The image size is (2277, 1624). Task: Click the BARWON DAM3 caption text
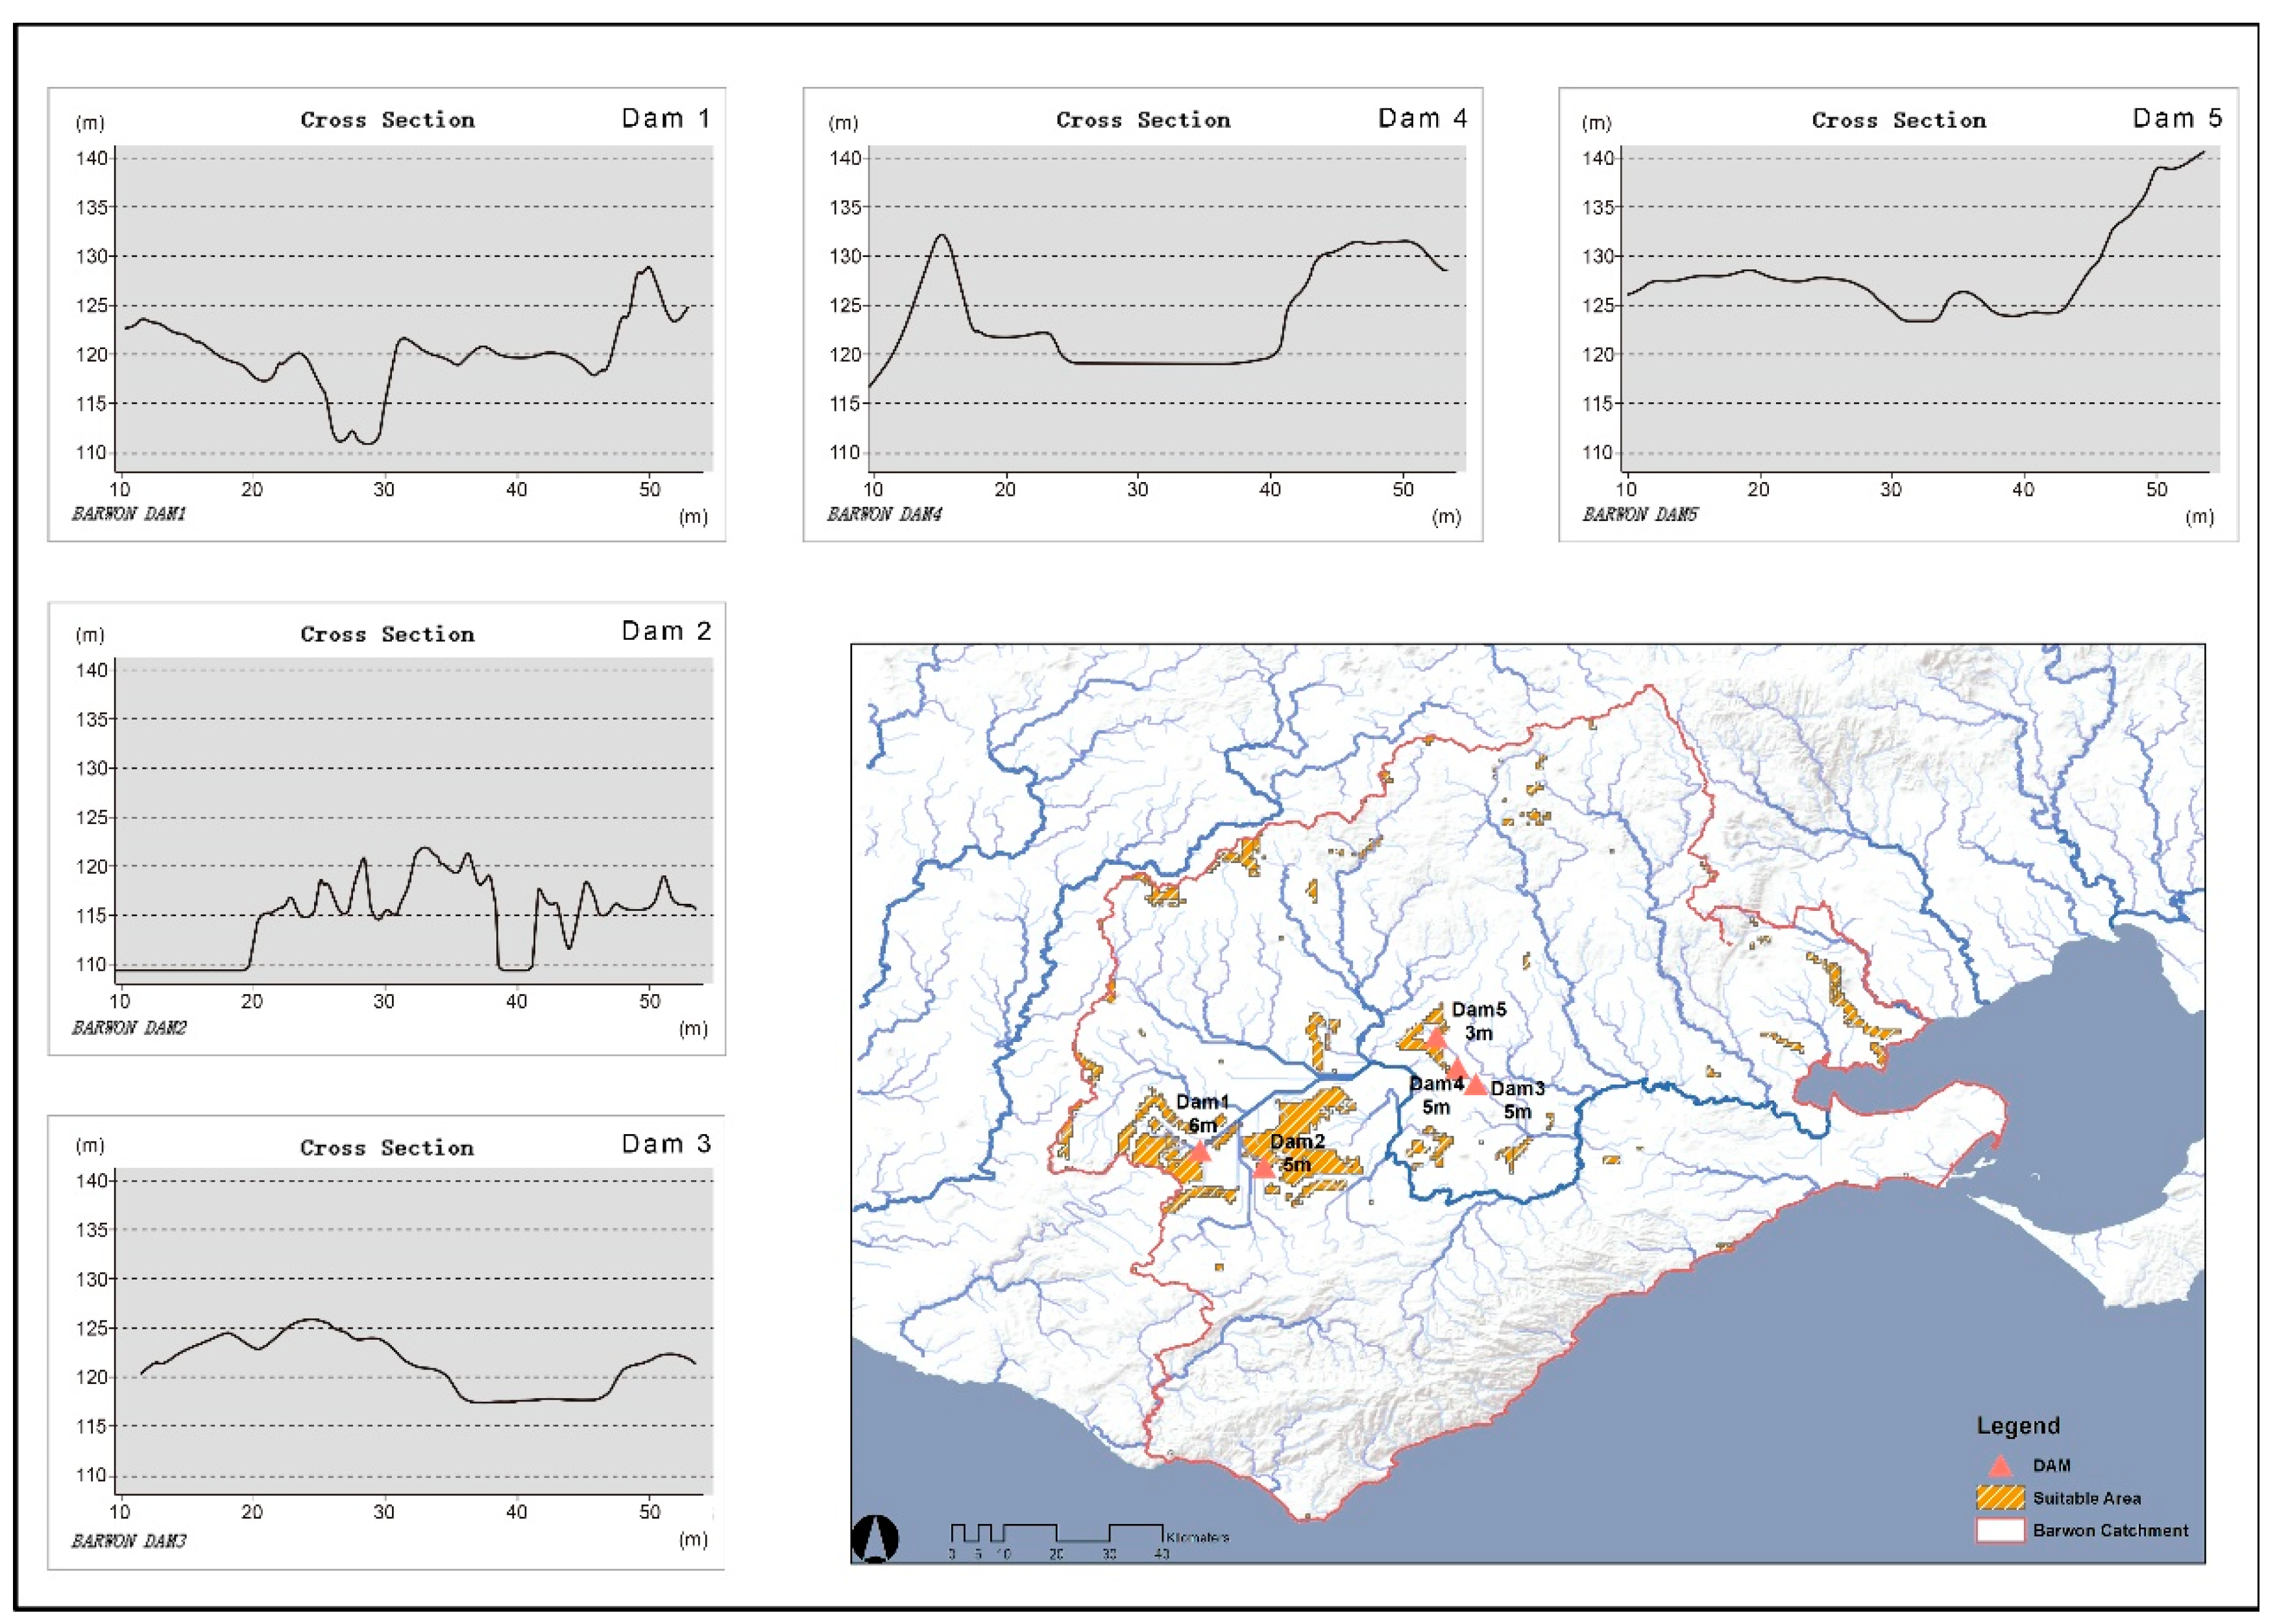(129, 1540)
